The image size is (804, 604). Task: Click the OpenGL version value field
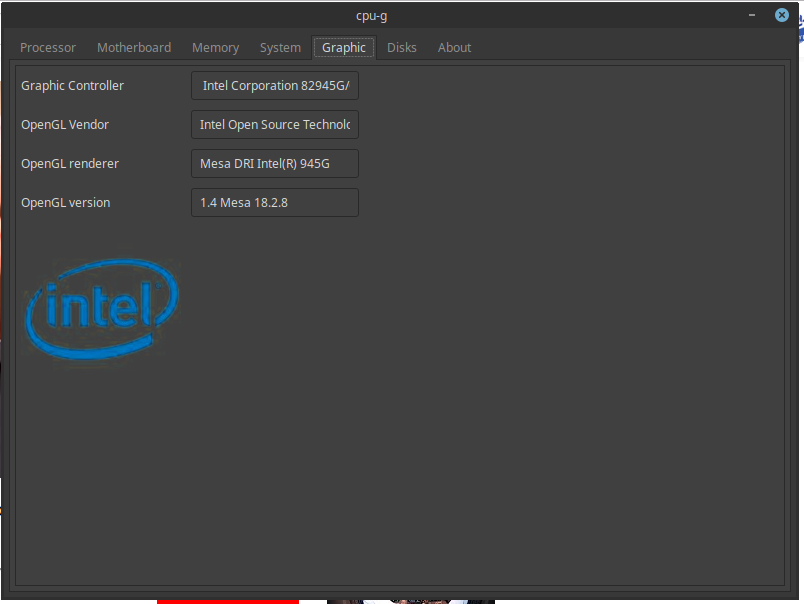(275, 203)
